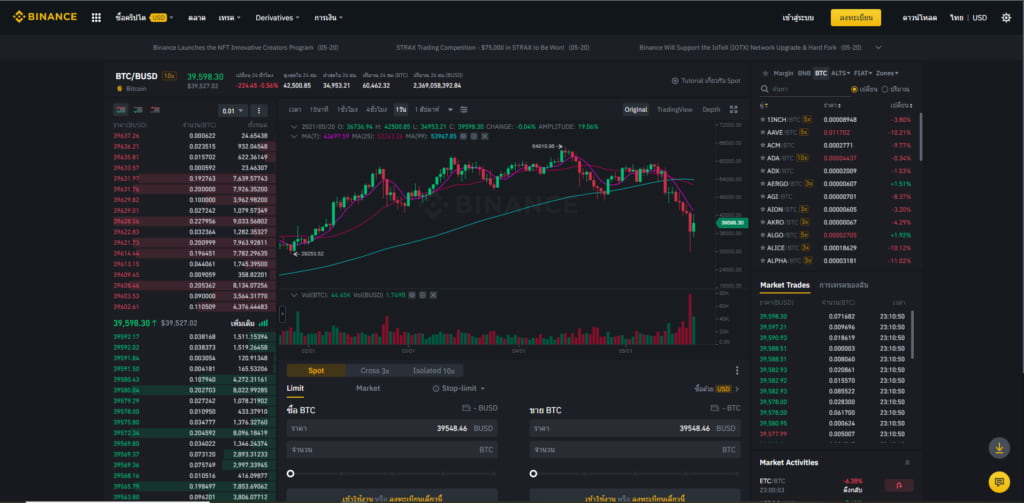Viewport: 1024px width, 503px height.
Task: Open MA indicator settings icon
Action: (474, 136)
